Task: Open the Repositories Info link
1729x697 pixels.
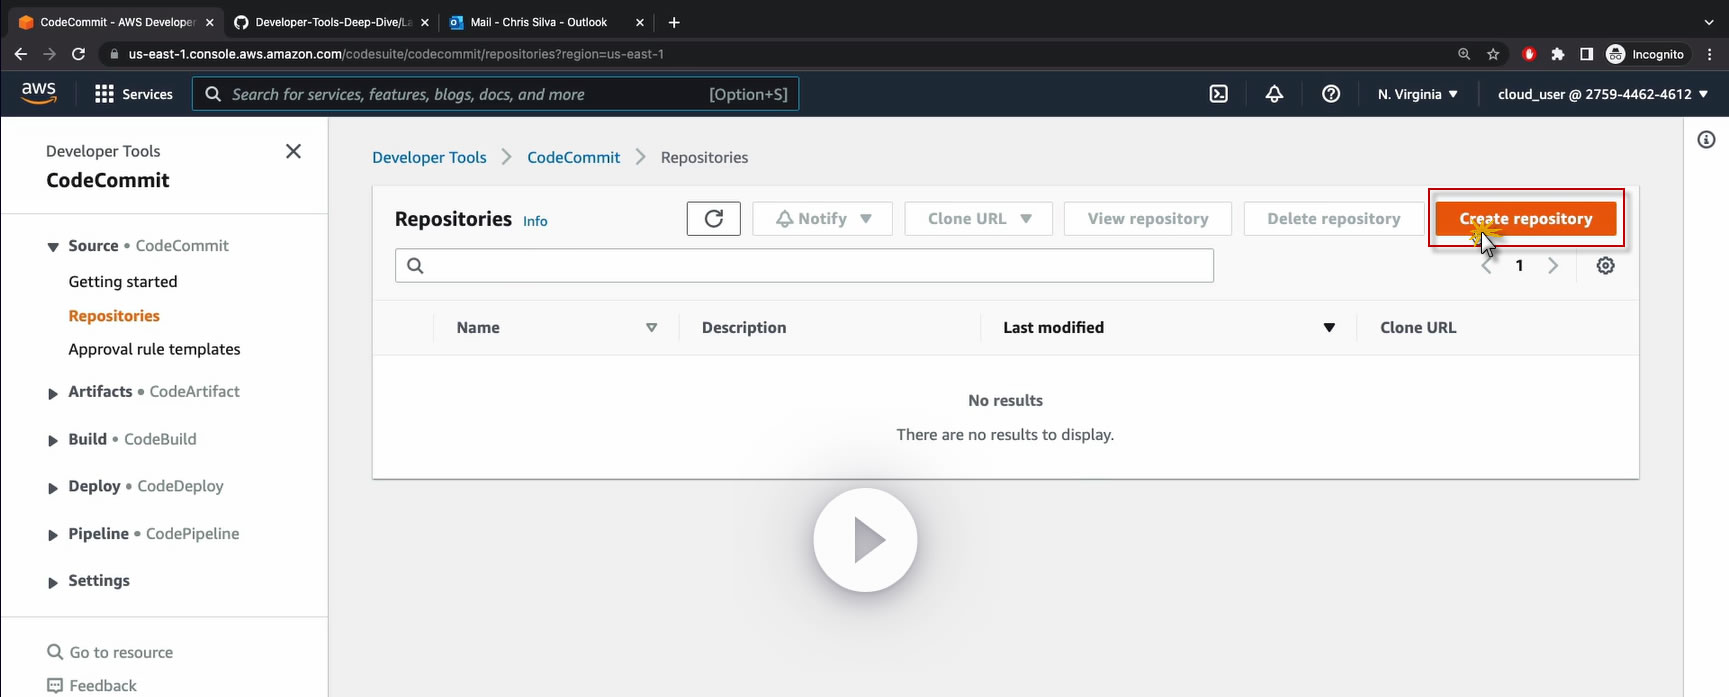Action: point(535,221)
